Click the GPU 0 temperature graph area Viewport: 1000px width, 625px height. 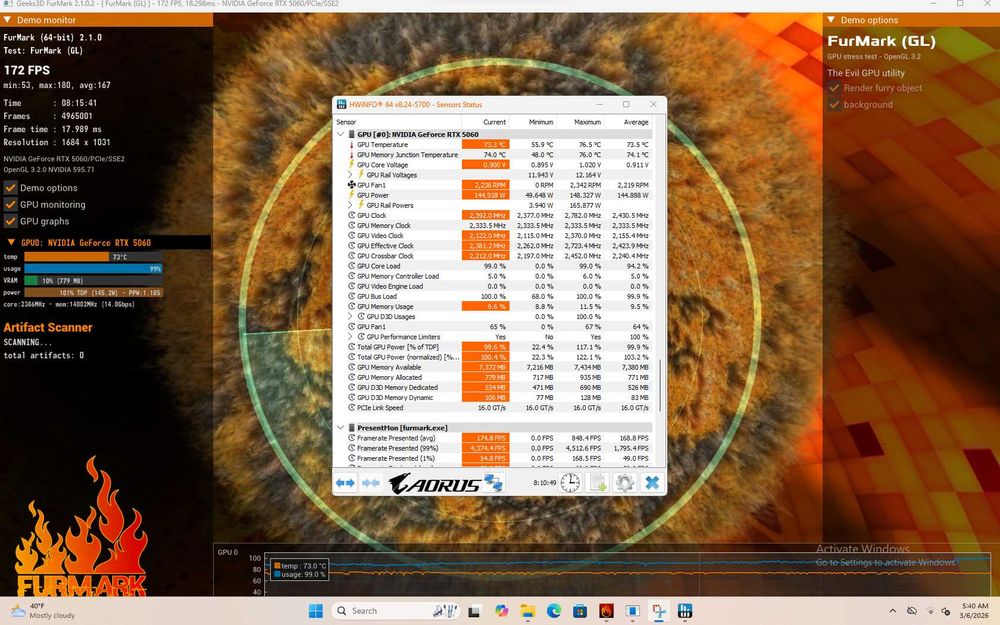click(628, 574)
